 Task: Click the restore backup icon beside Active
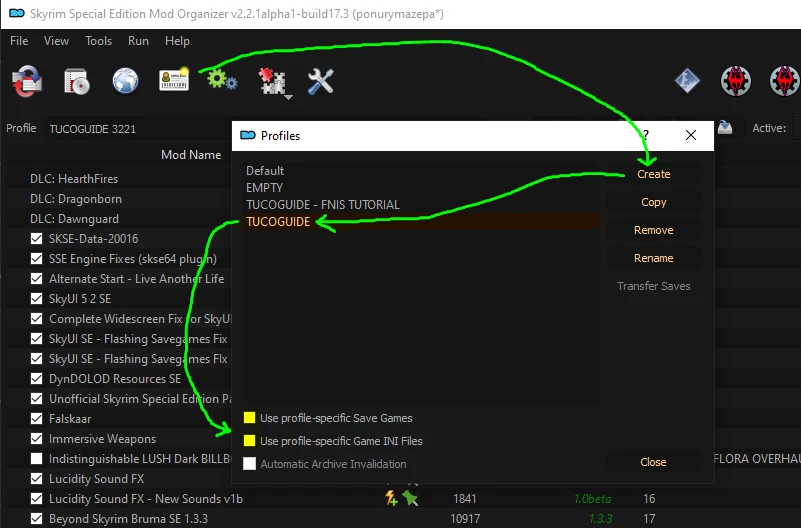[x=725, y=128]
